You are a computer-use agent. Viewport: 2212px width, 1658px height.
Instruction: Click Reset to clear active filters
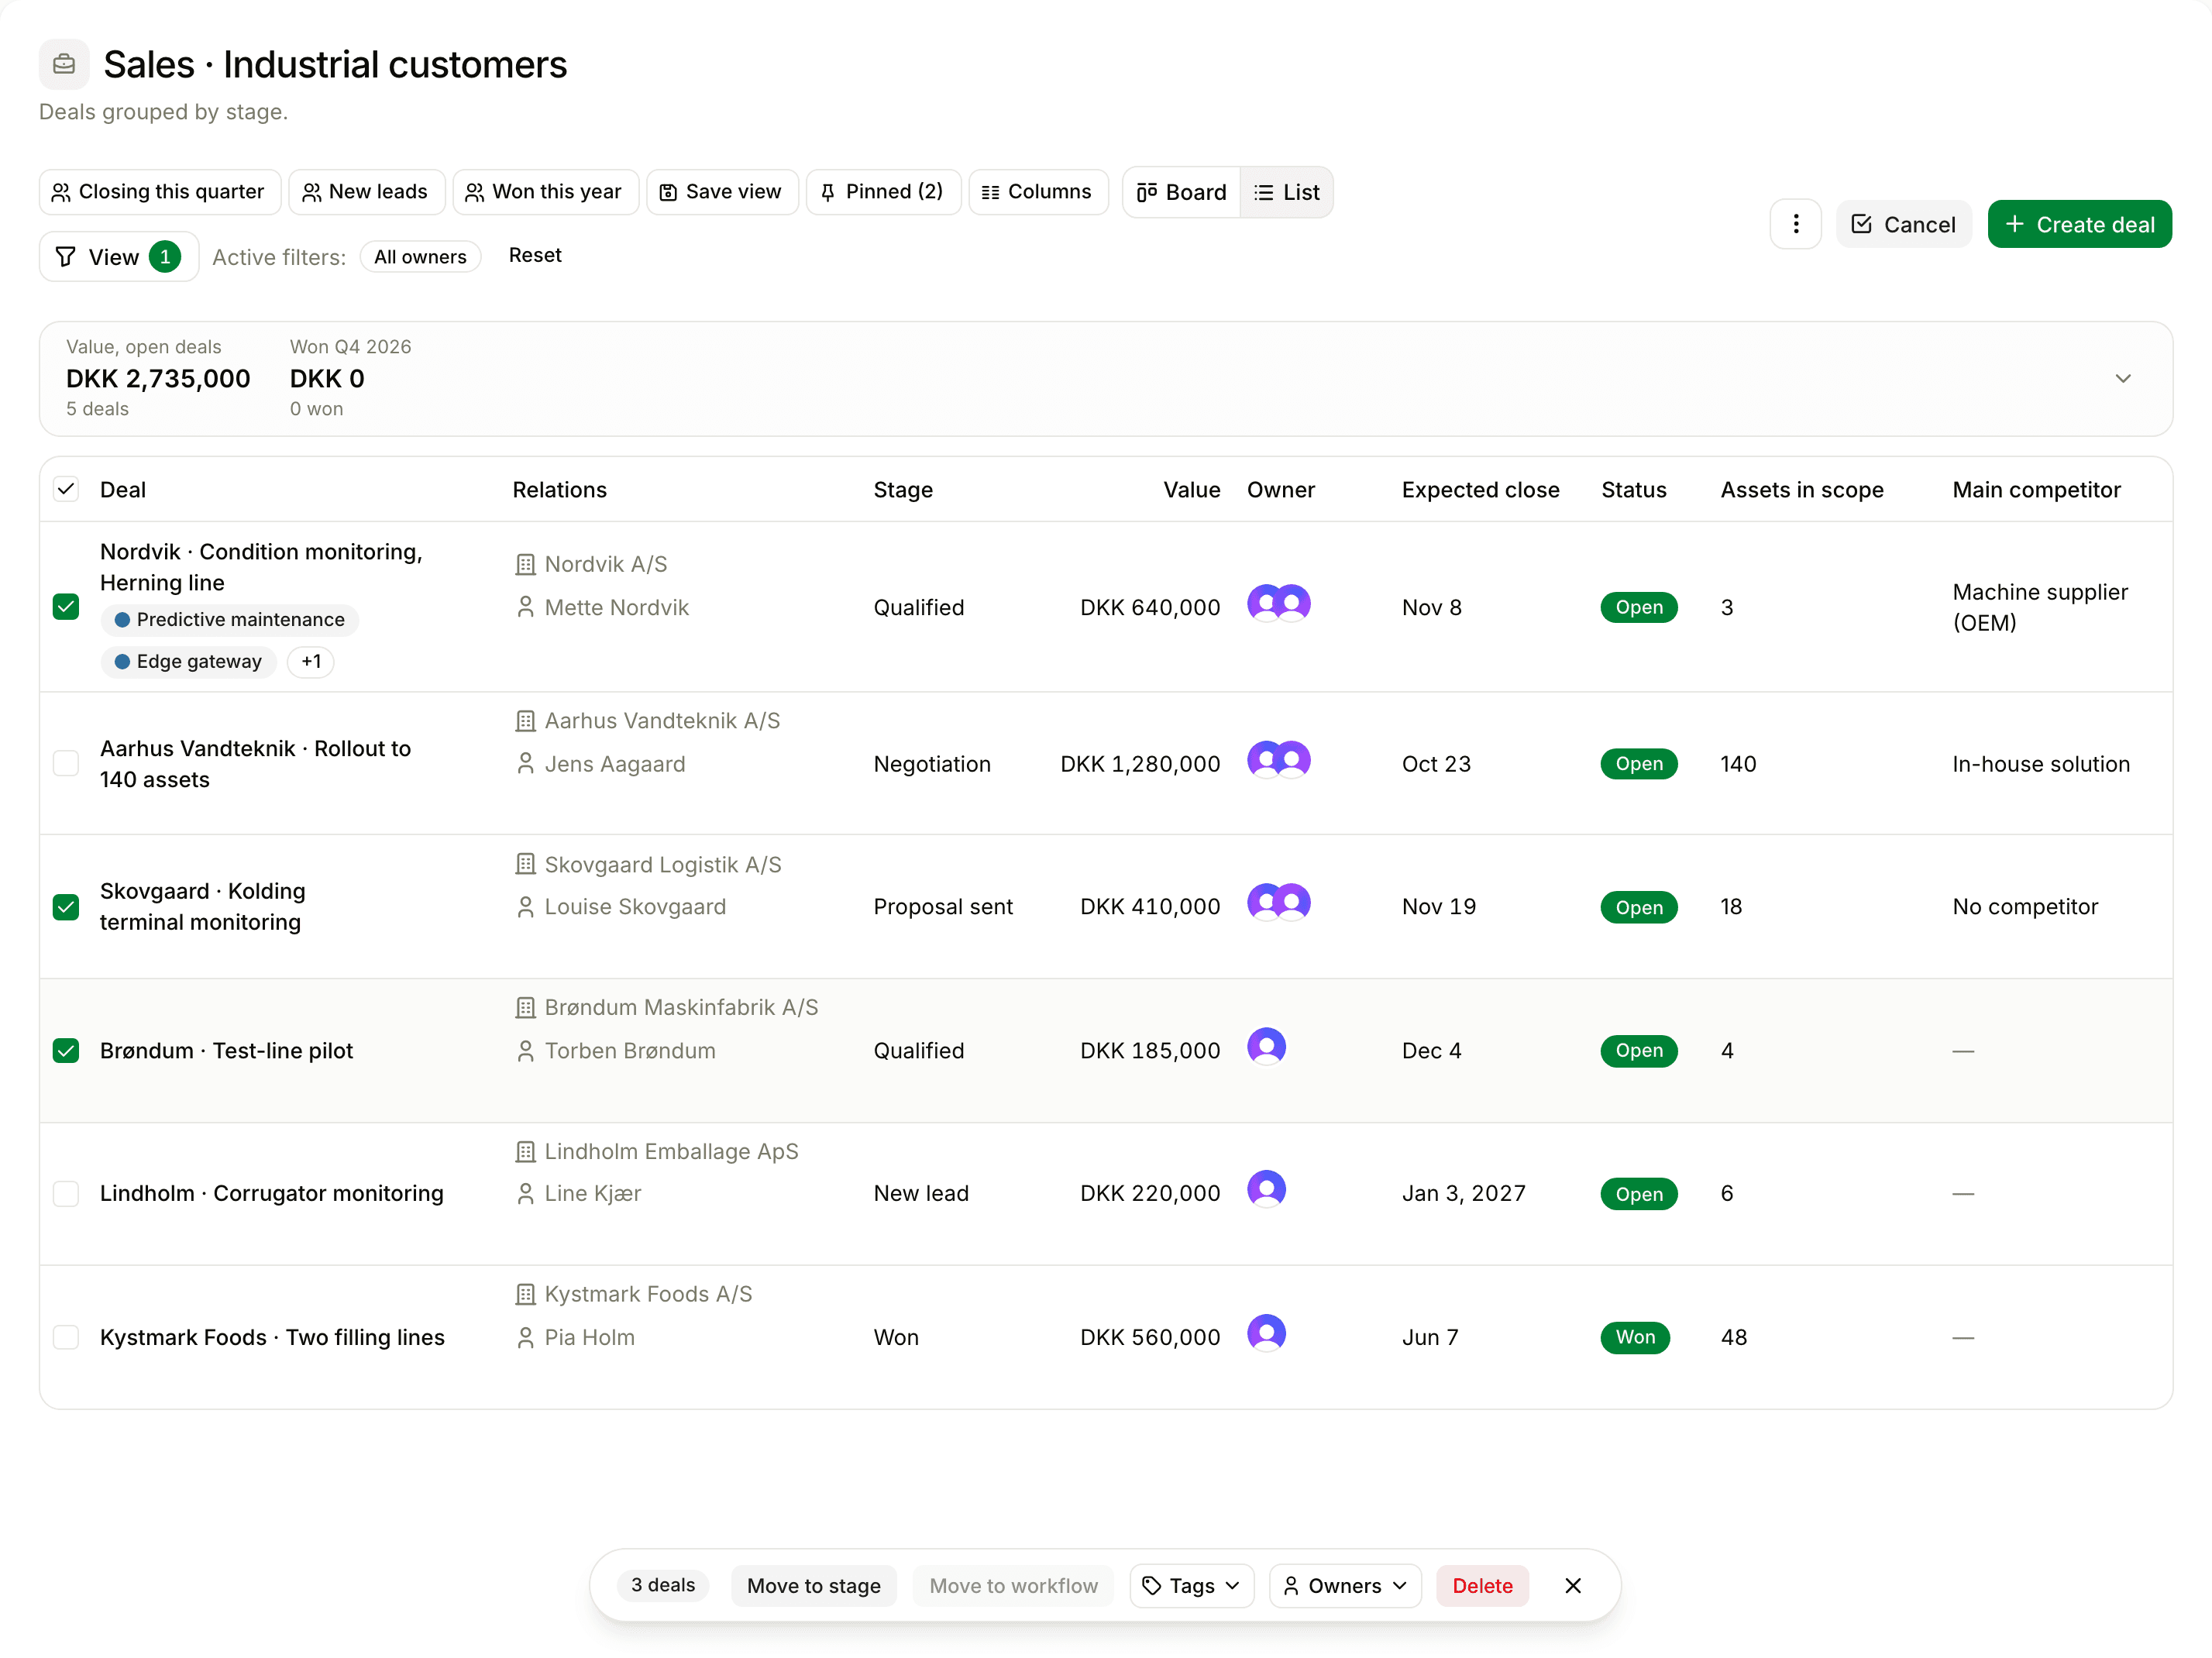(535, 256)
